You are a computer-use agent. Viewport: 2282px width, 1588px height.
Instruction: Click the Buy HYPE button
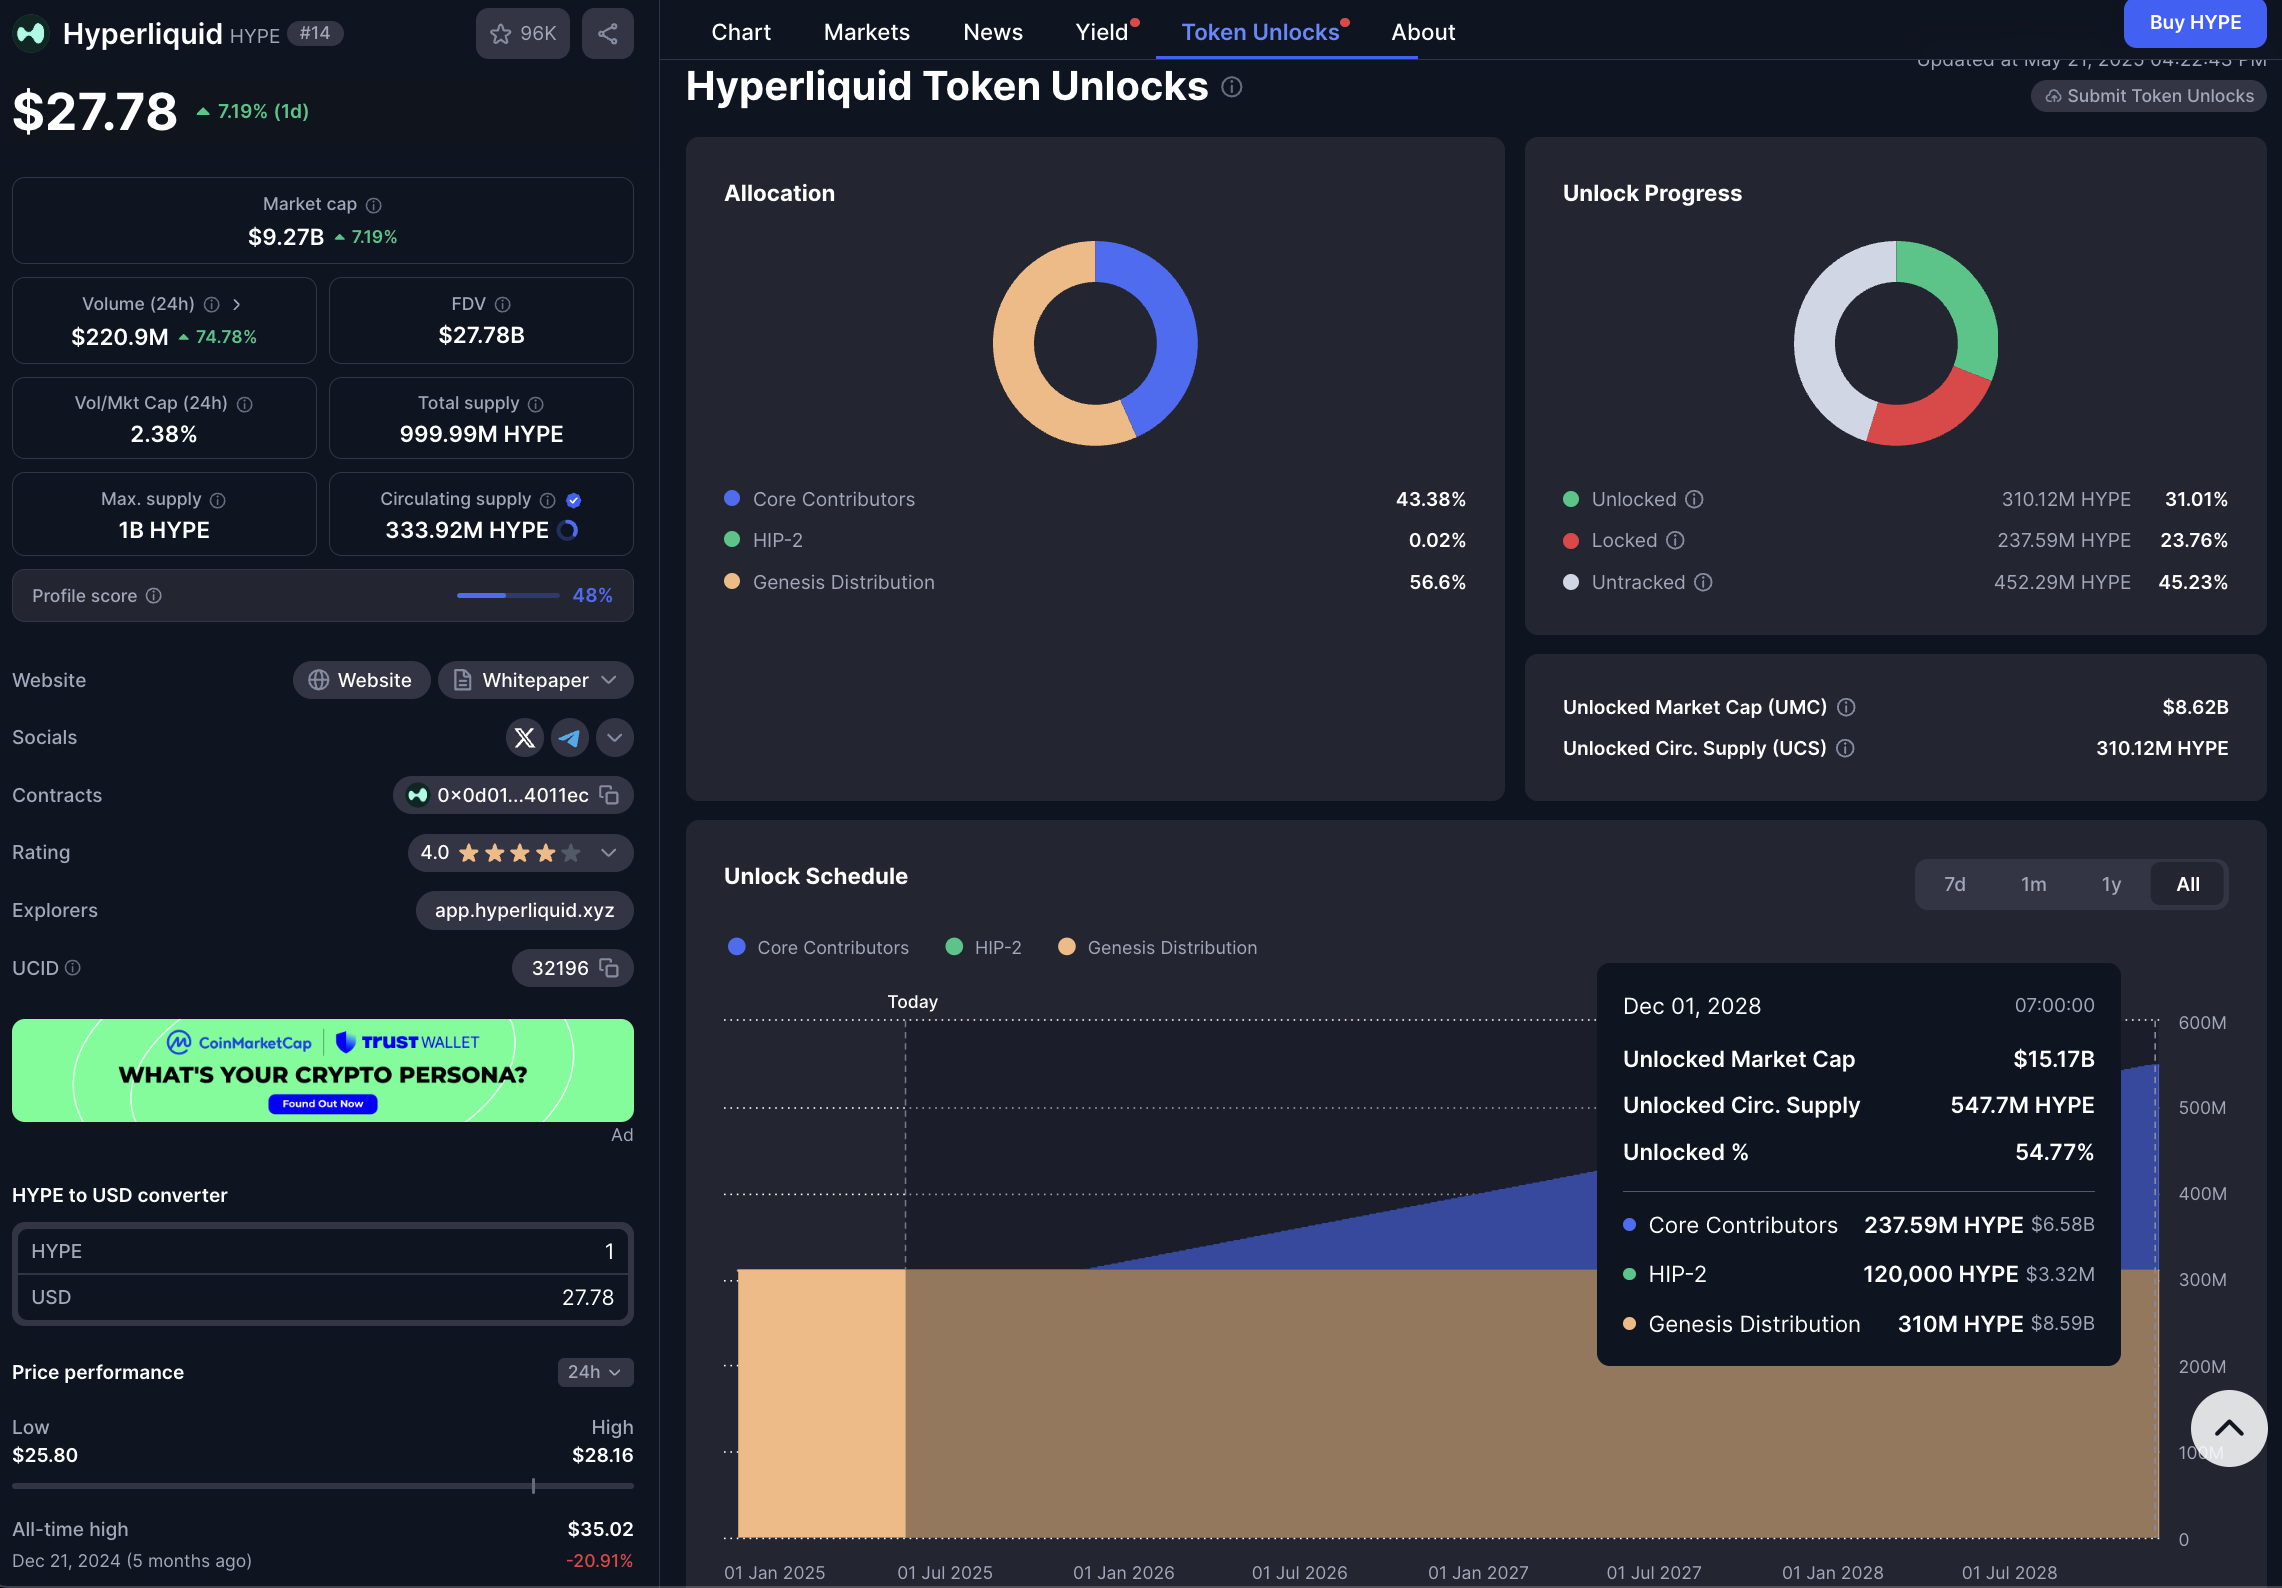pyautogui.click(x=2195, y=22)
